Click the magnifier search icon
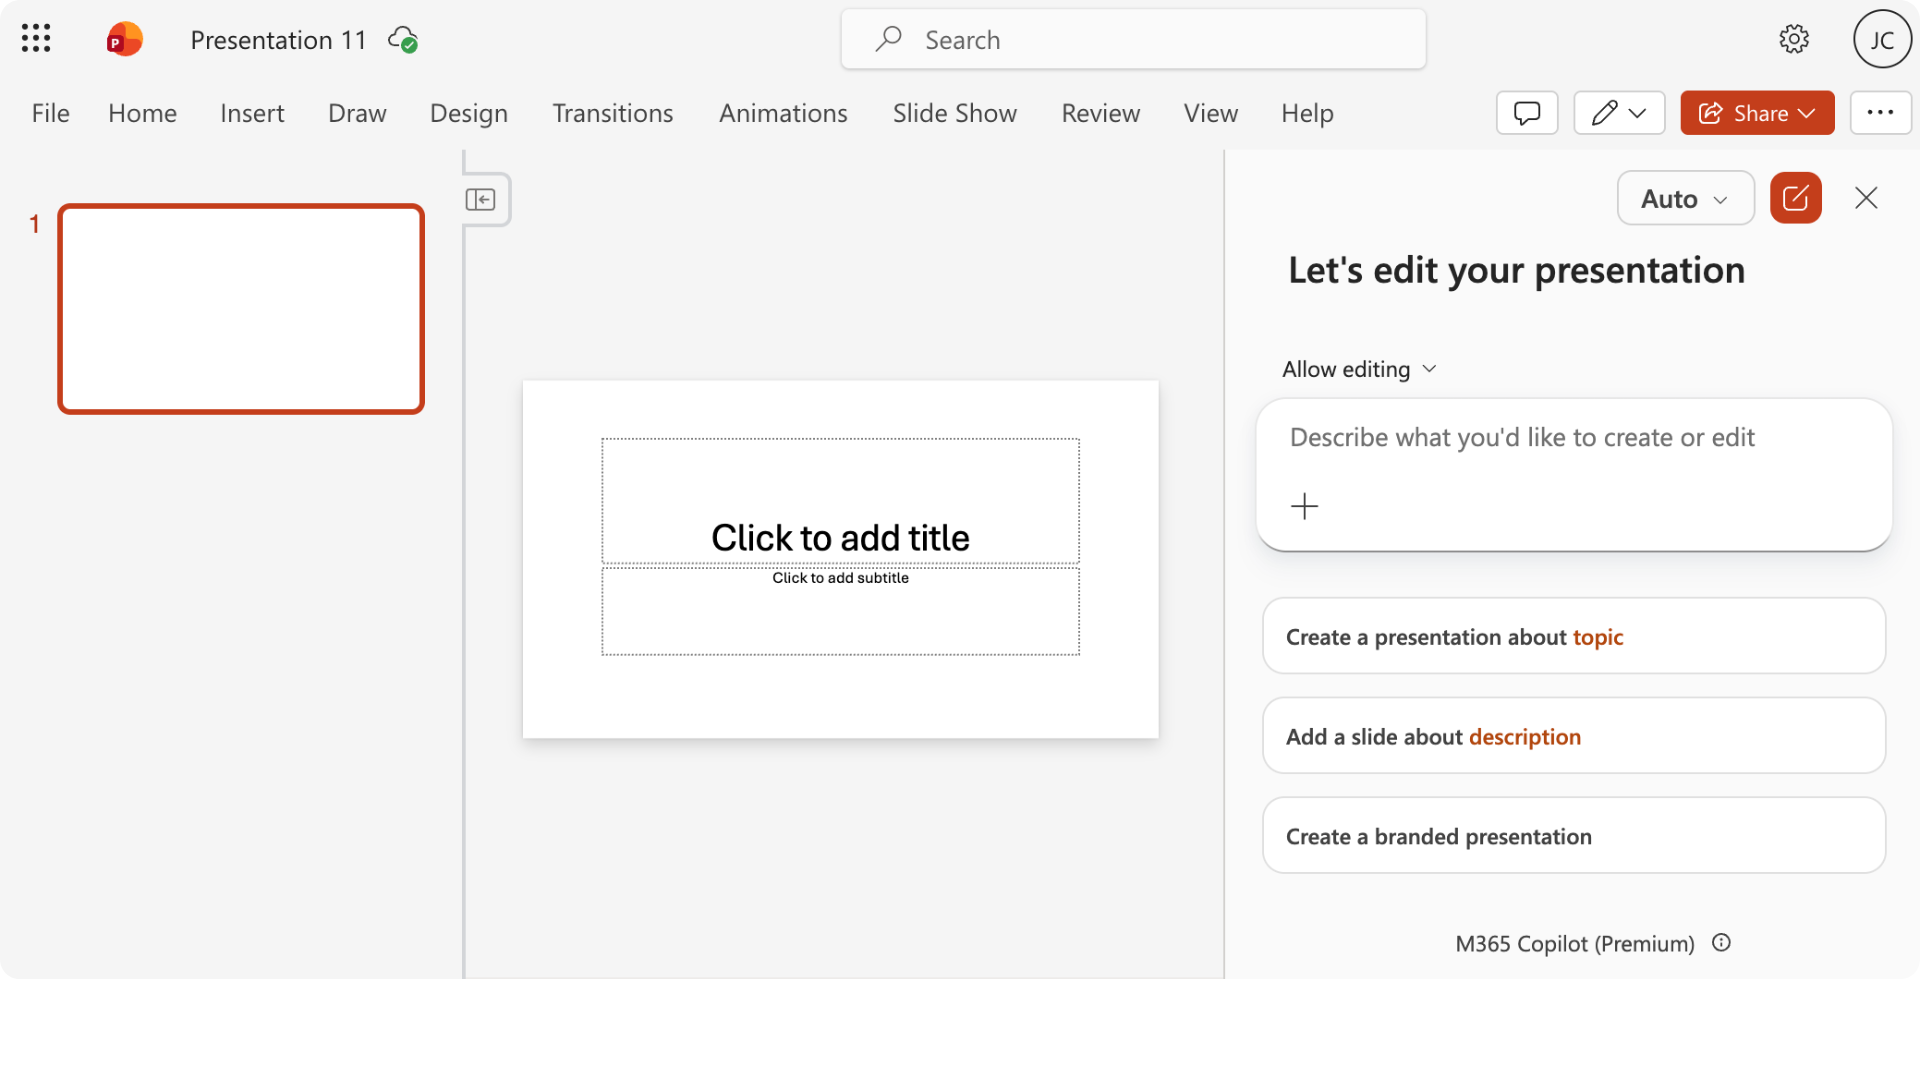1920x1080 pixels. click(x=888, y=39)
